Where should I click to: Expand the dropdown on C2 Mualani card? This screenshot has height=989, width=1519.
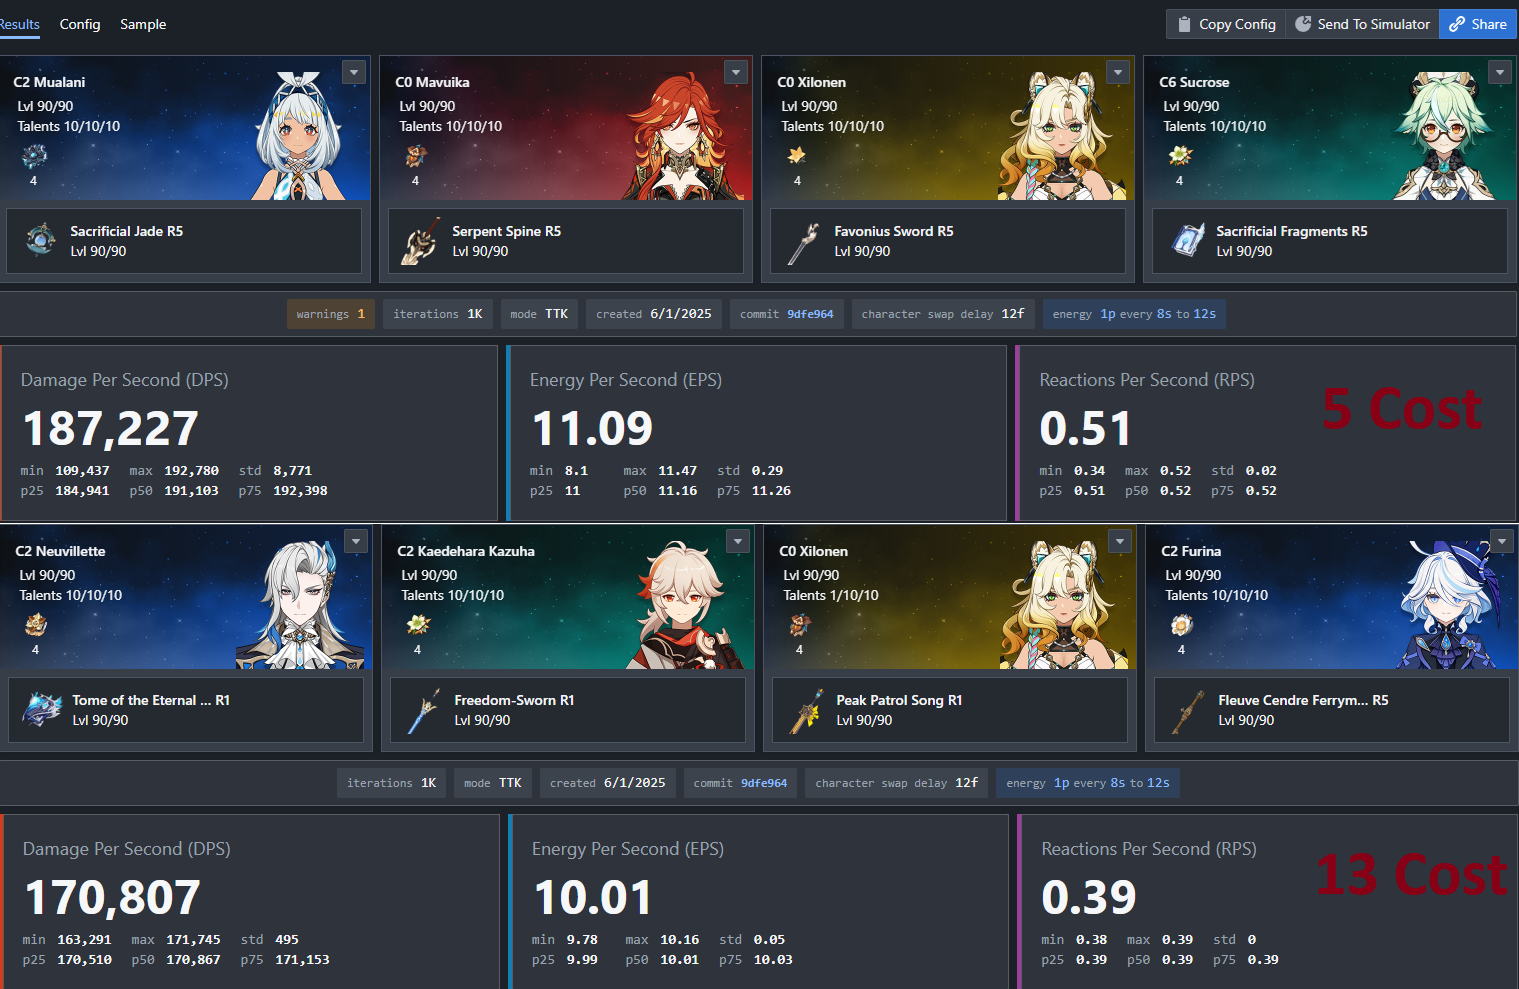click(354, 72)
